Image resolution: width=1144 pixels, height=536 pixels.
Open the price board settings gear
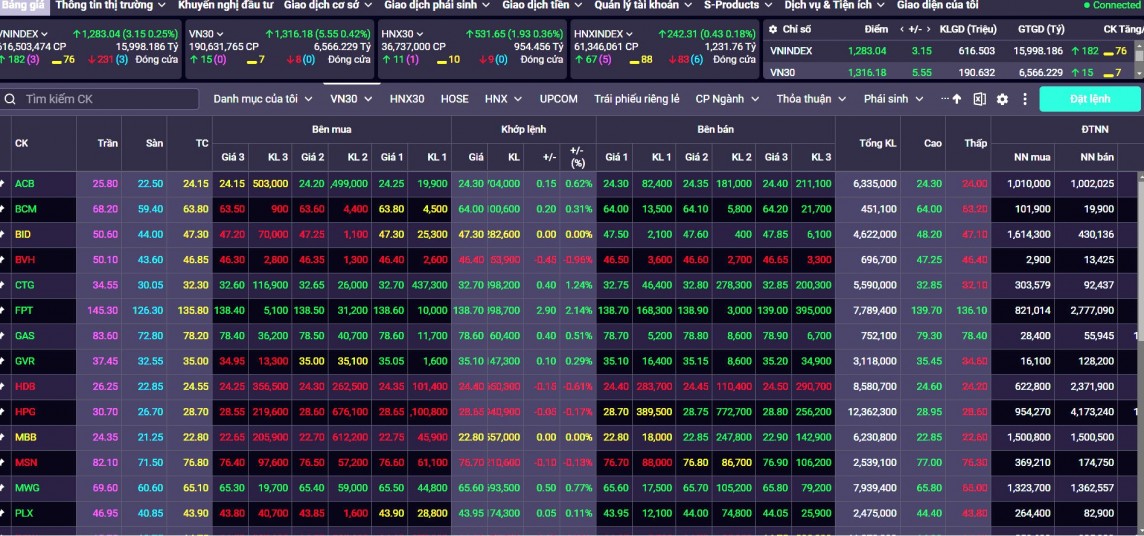point(1002,99)
